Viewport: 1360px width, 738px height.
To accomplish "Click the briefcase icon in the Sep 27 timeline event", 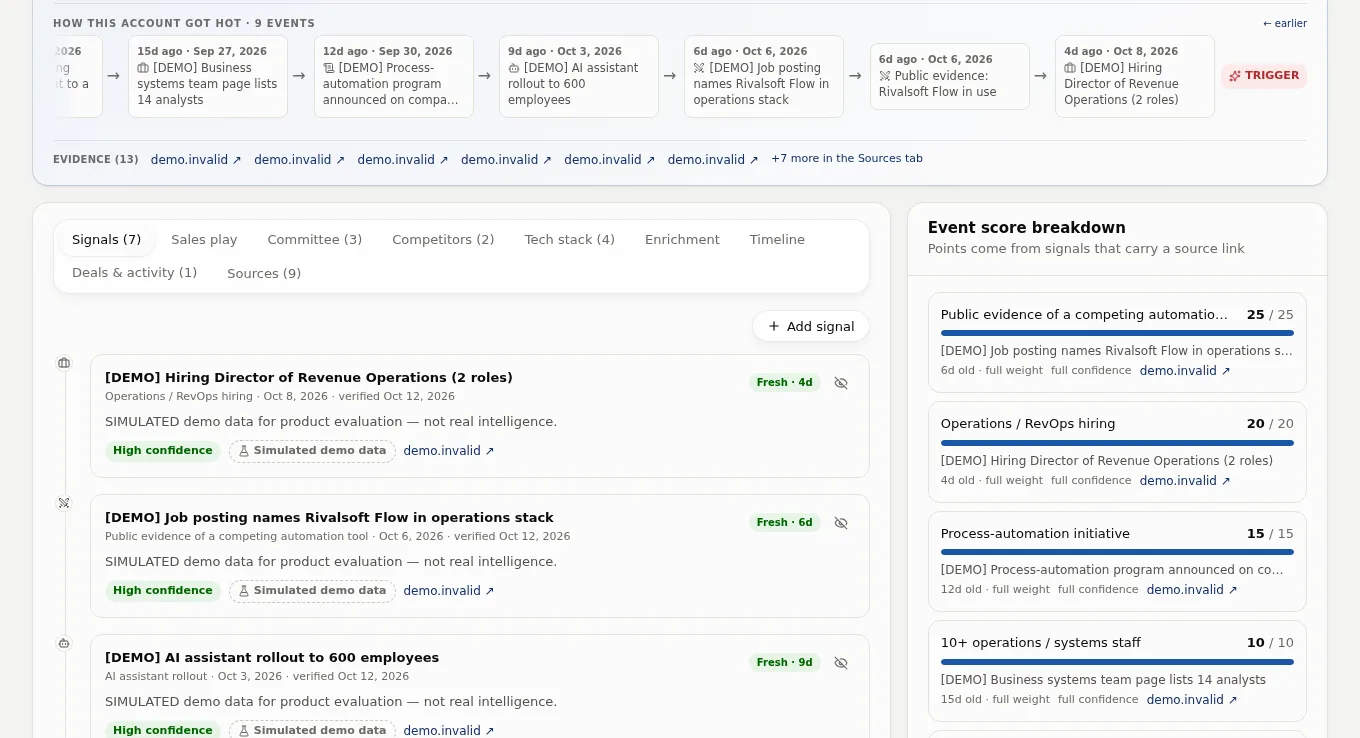I will (x=143, y=68).
